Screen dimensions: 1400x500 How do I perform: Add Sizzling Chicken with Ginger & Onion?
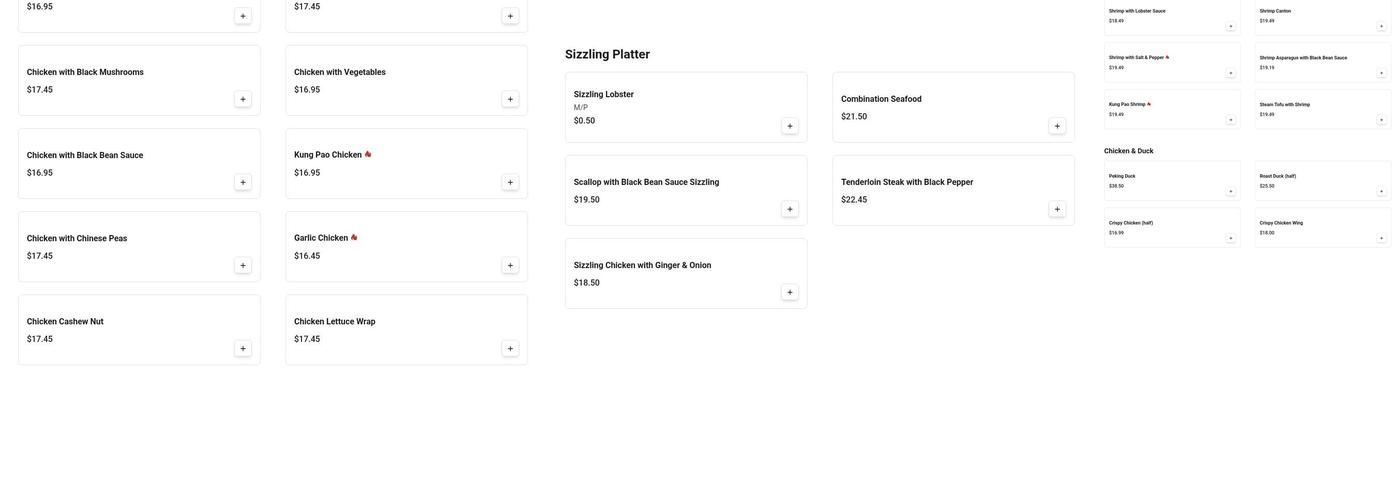click(x=790, y=293)
